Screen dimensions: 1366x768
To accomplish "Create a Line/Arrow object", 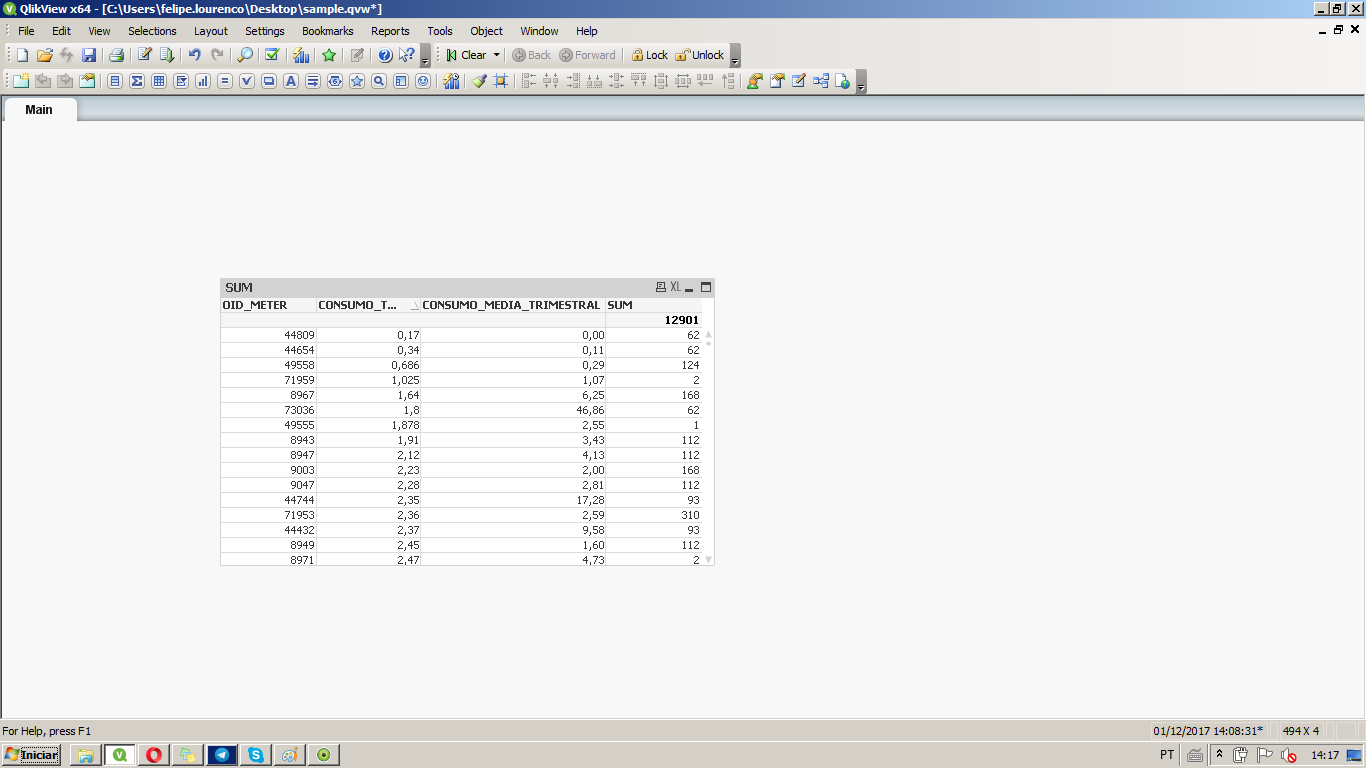I will (x=313, y=81).
